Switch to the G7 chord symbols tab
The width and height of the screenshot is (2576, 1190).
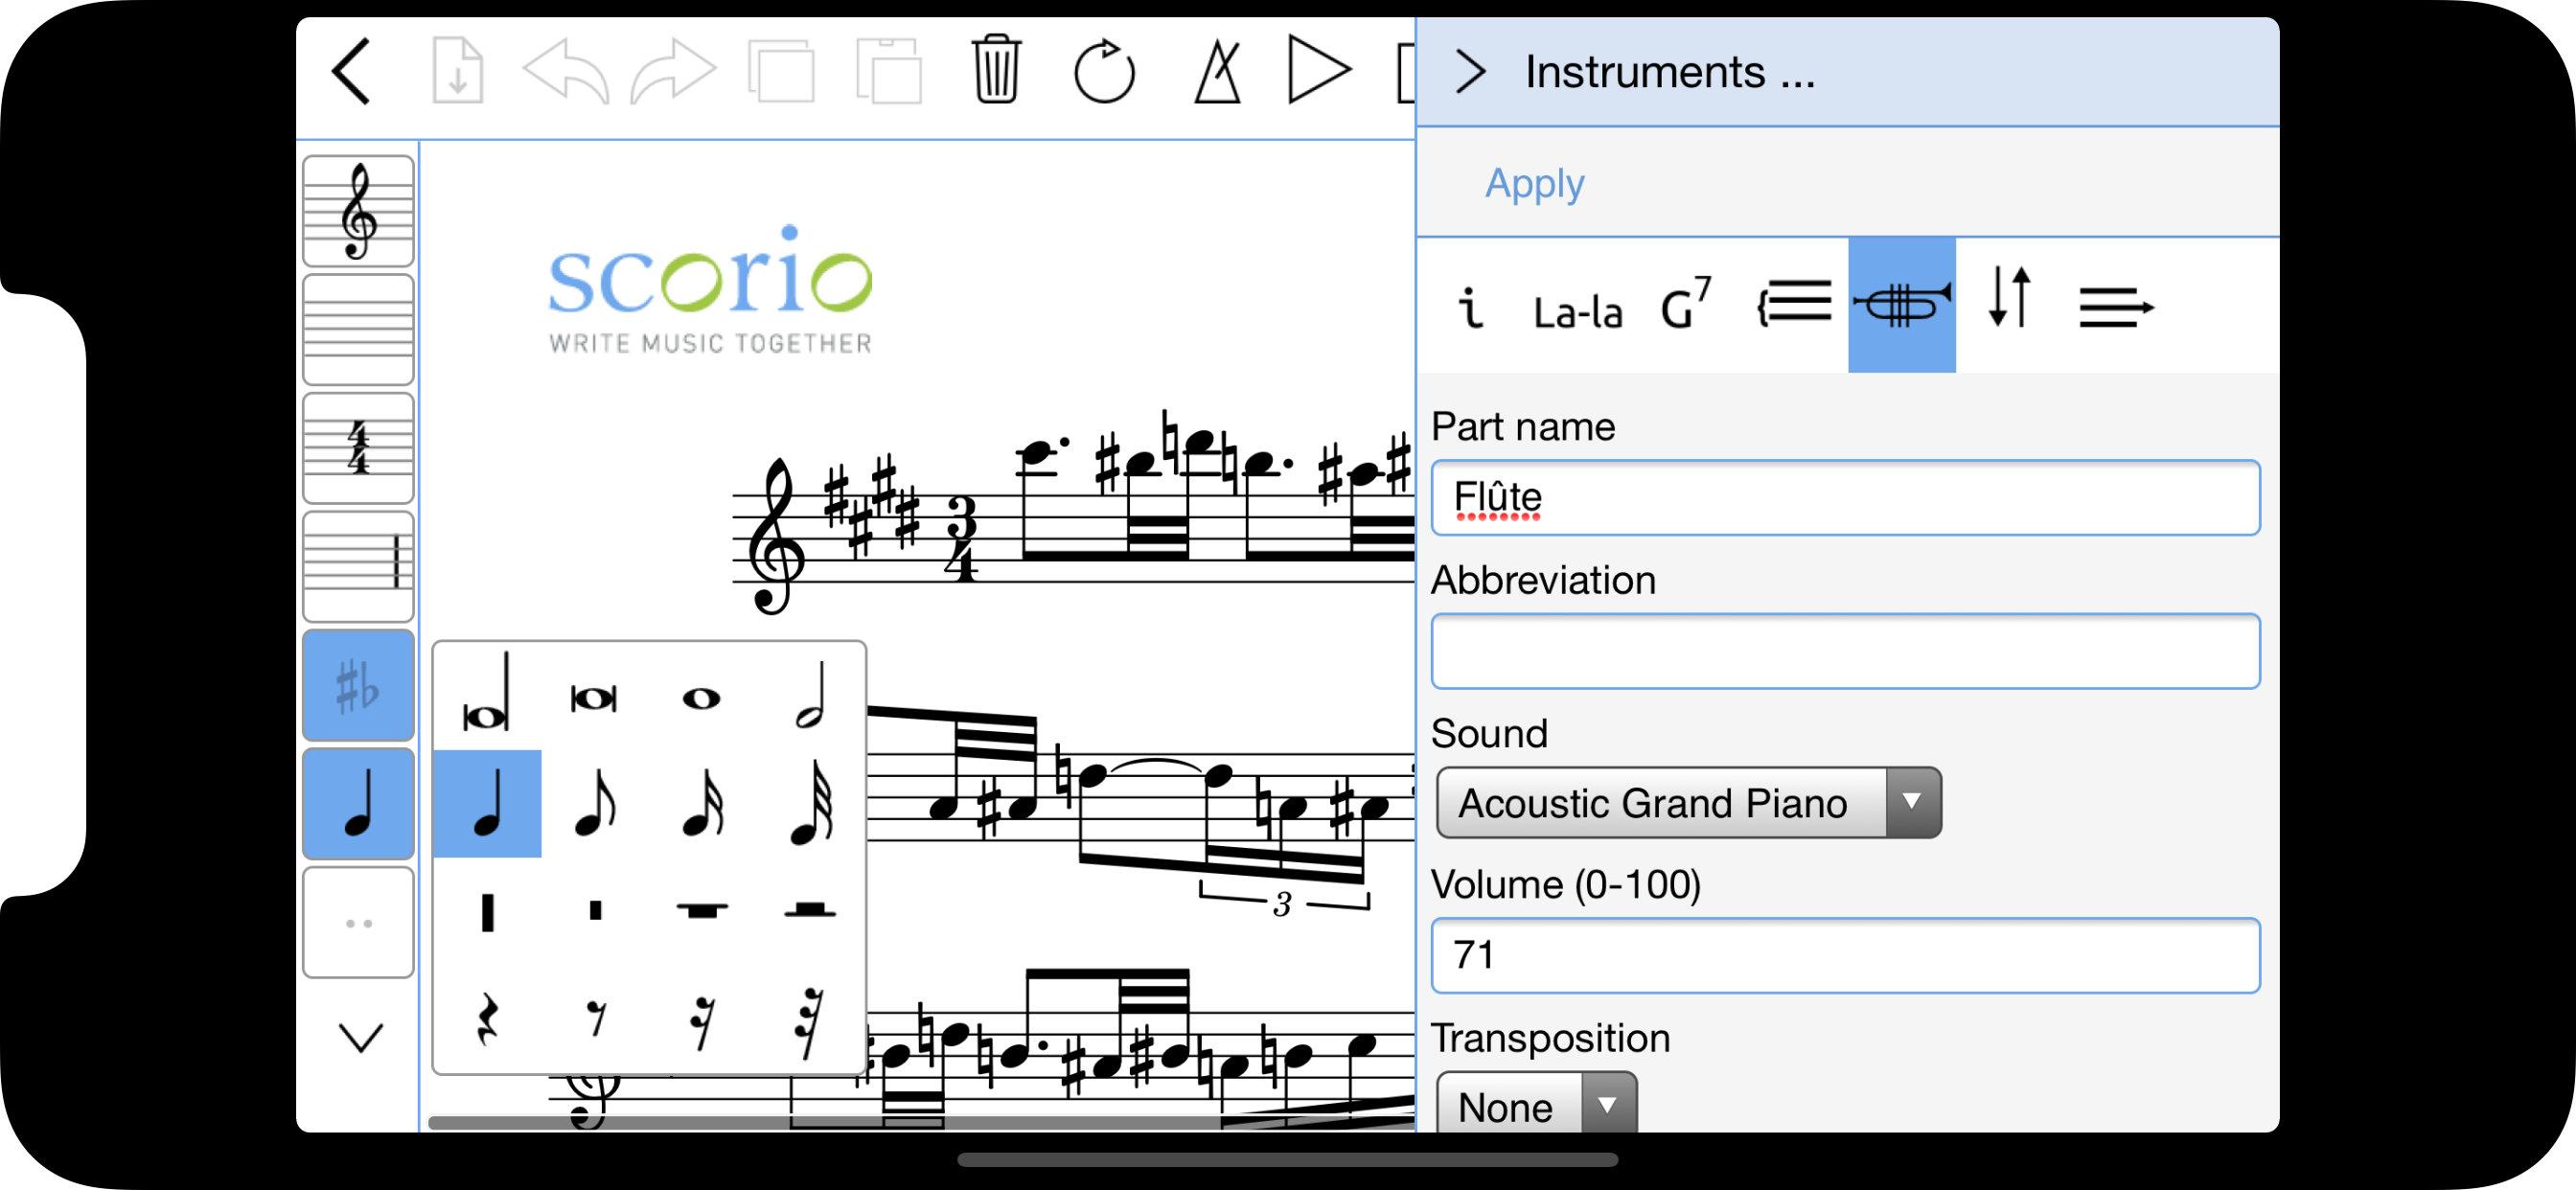tap(1685, 305)
